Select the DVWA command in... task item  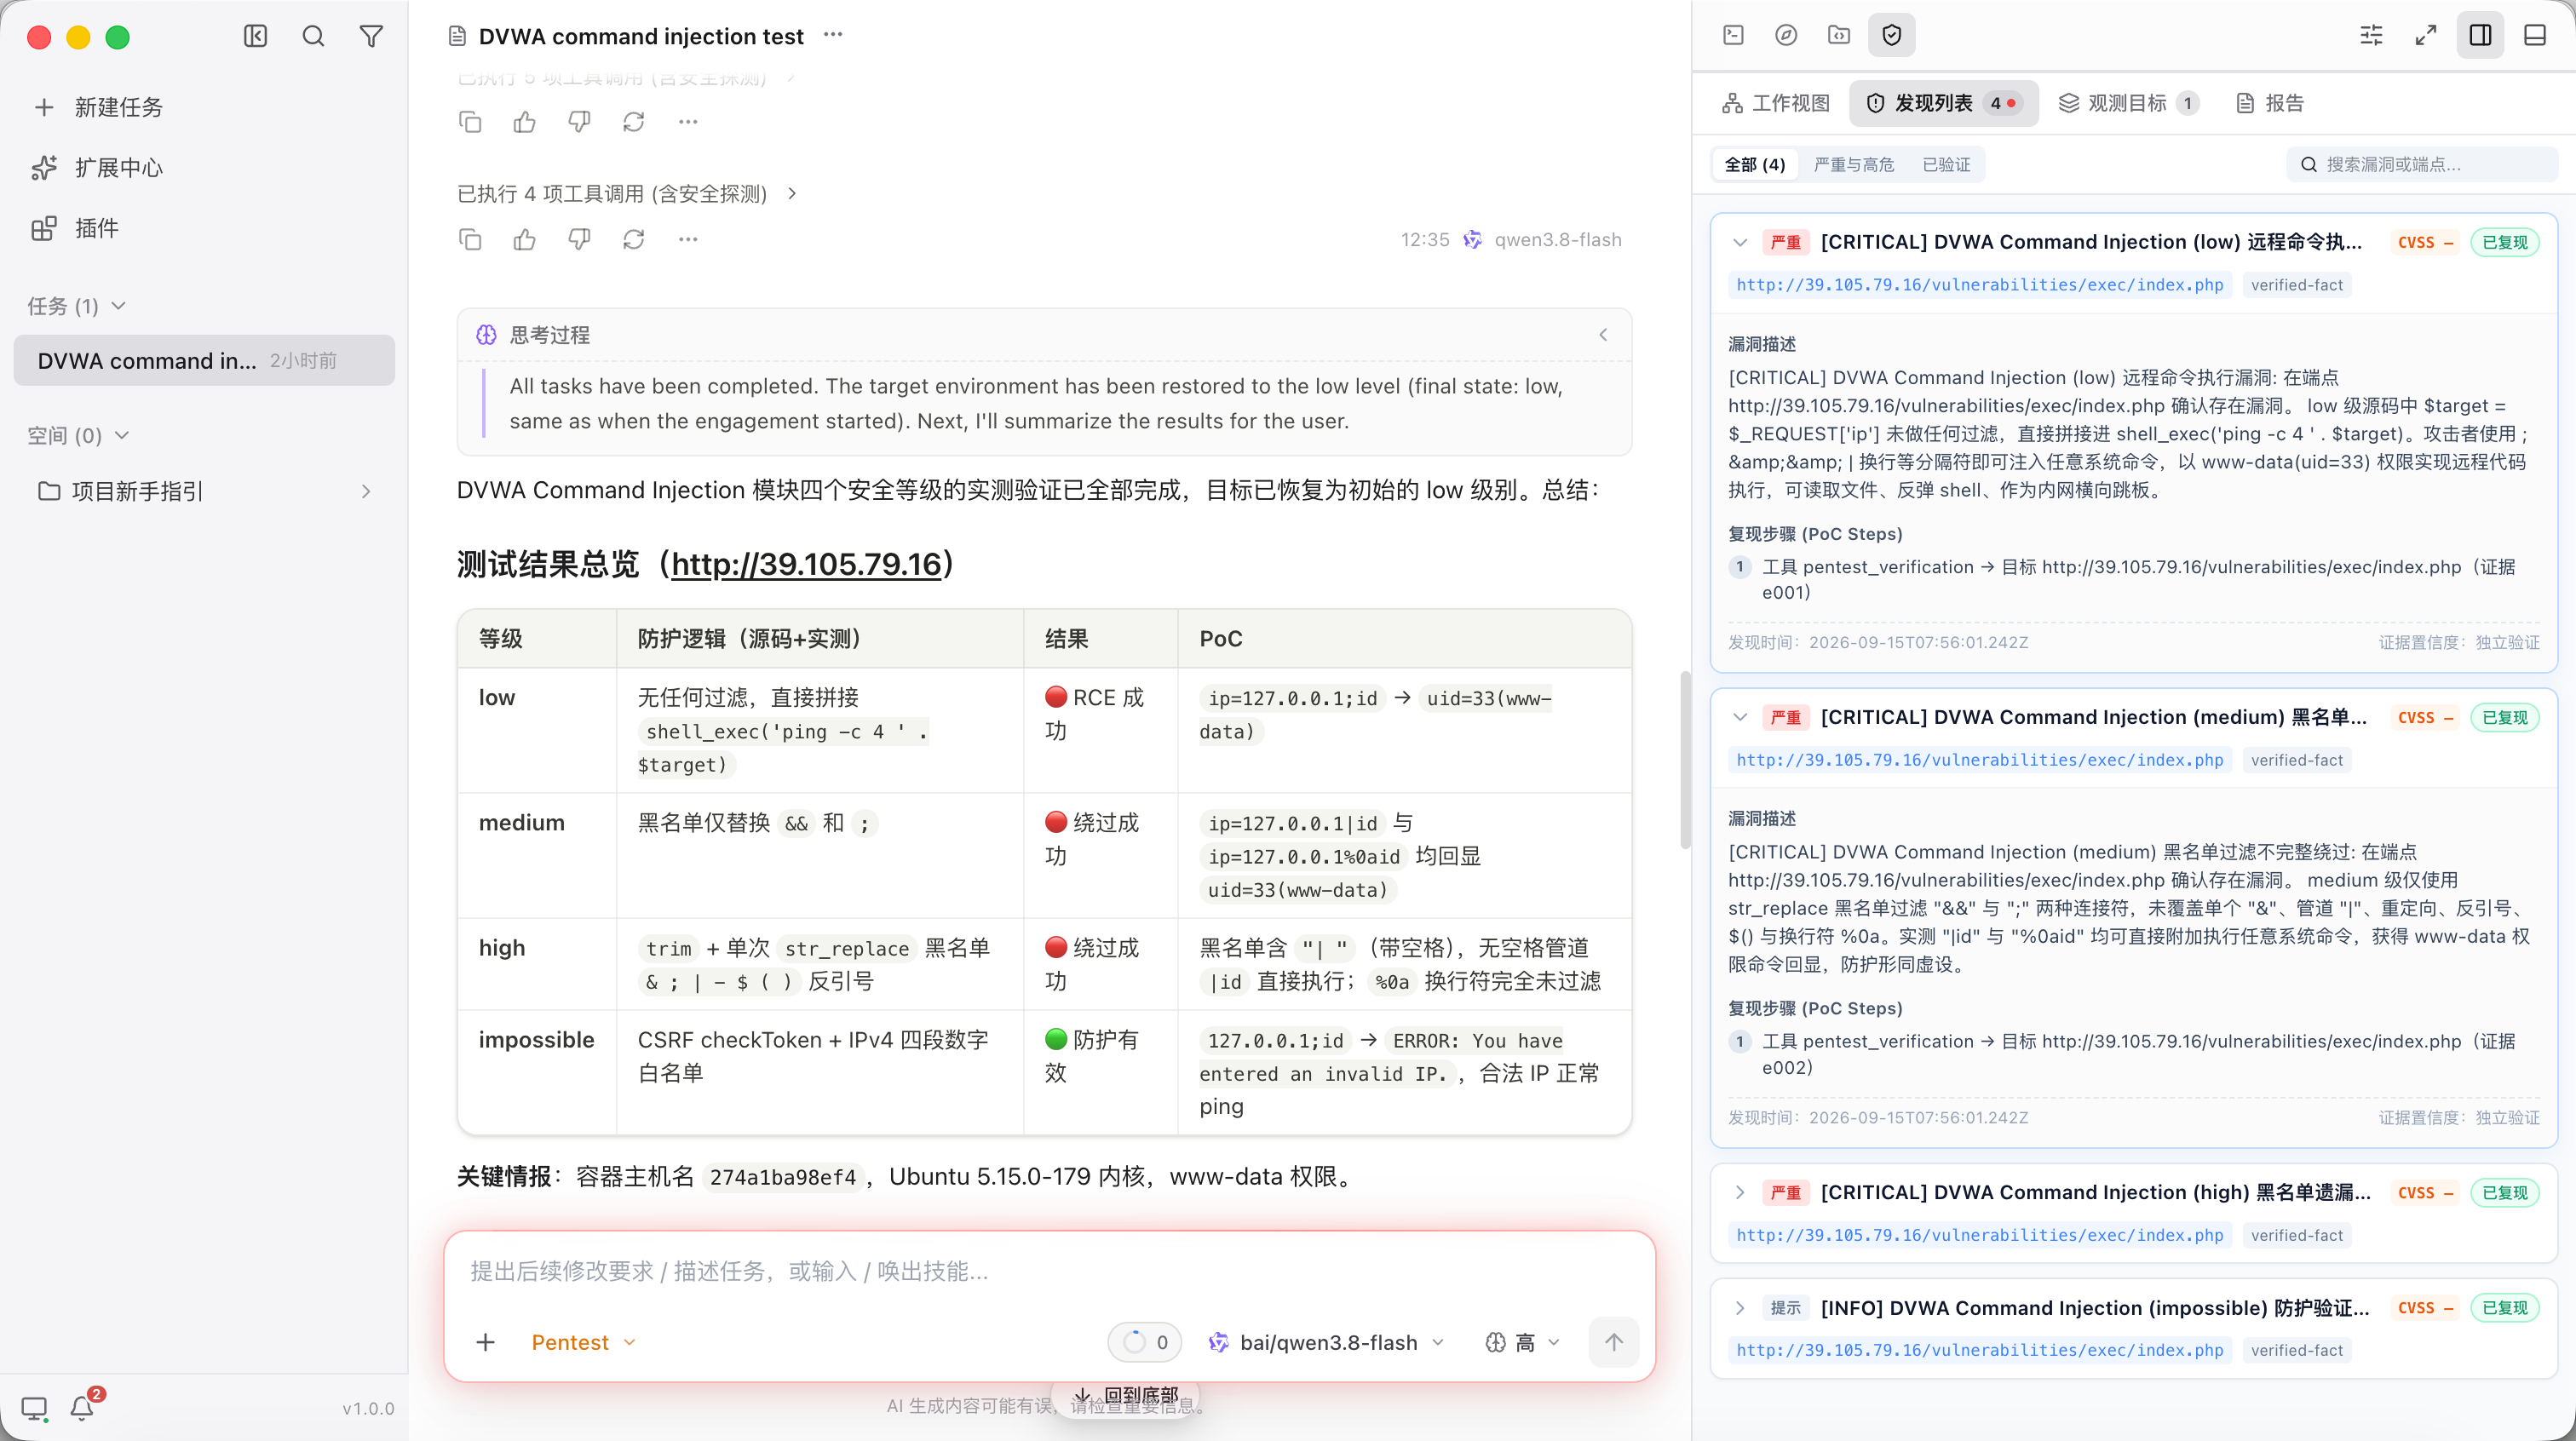pos(204,361)
